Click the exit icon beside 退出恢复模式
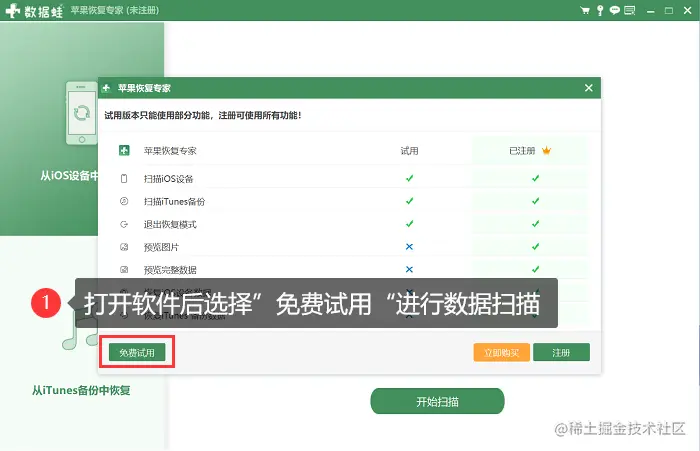Screen dimensions: 700x451 (x=124, y=224)
